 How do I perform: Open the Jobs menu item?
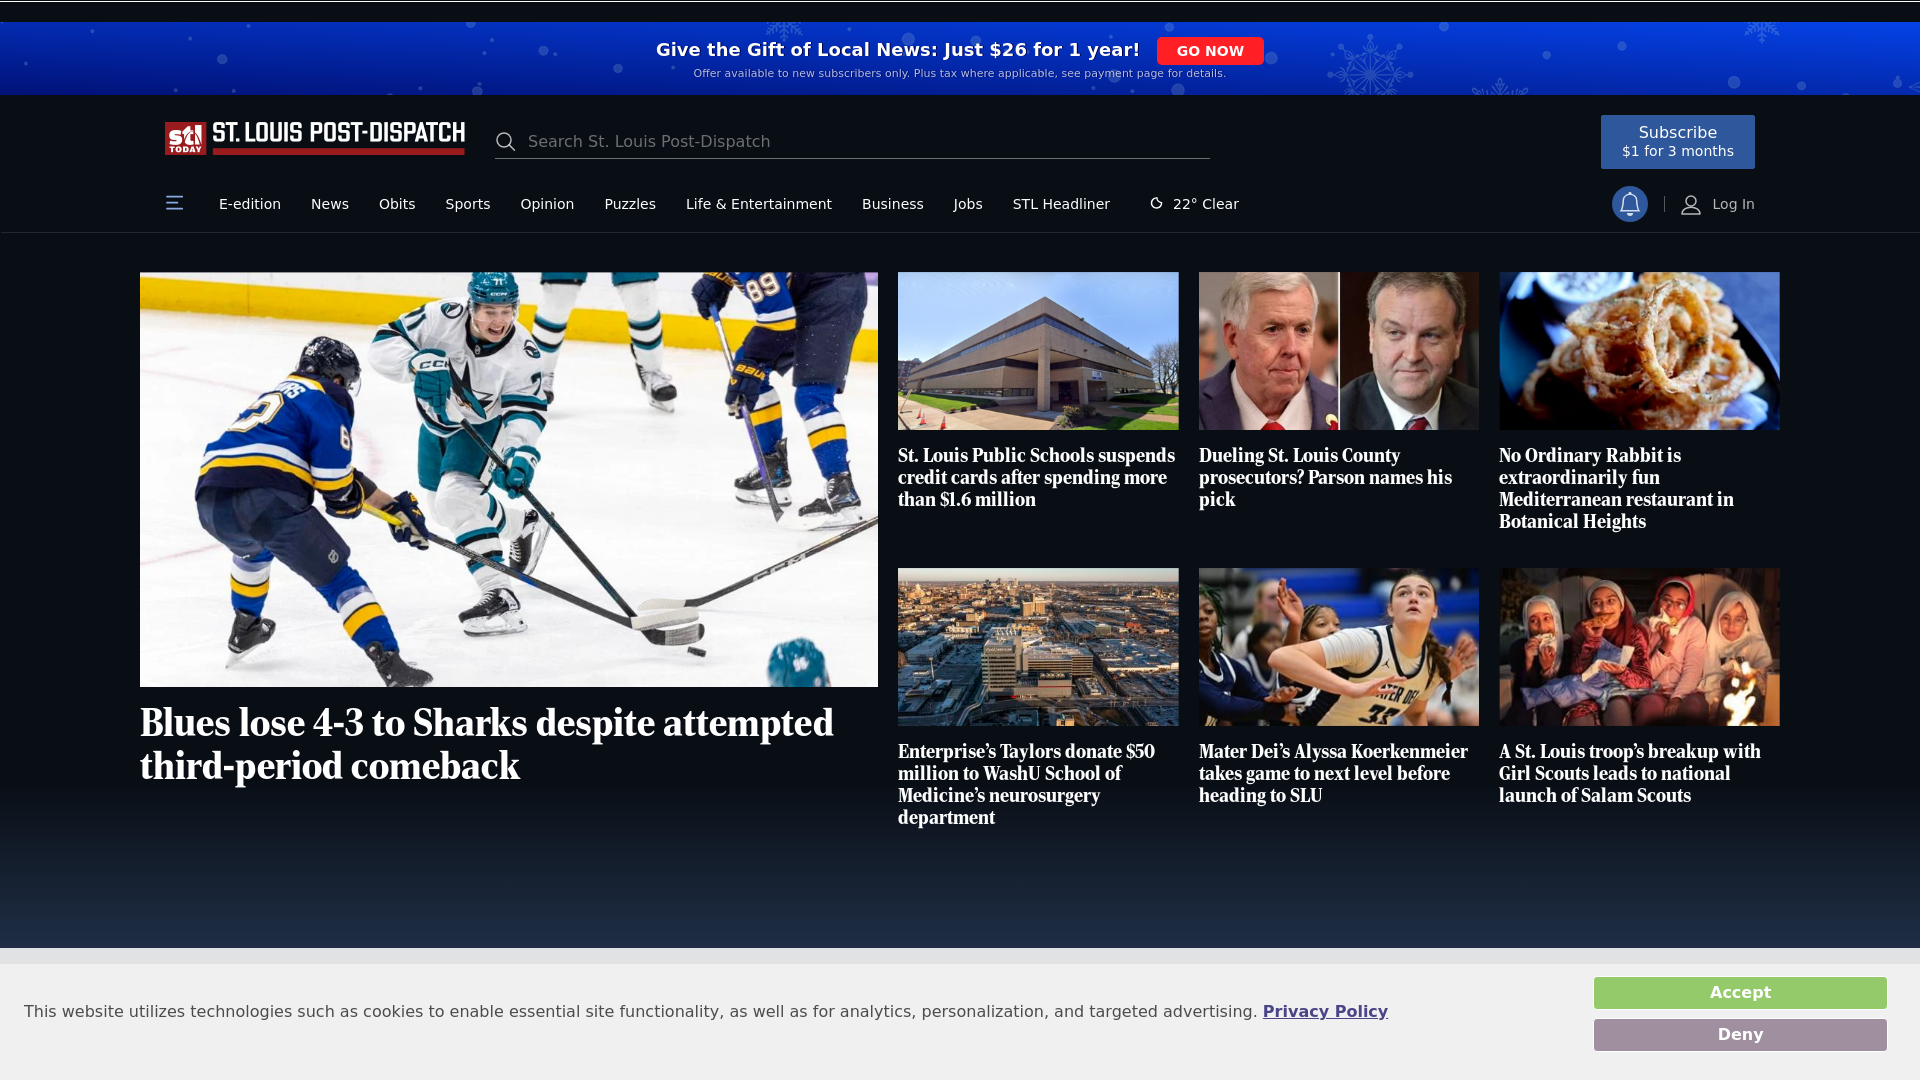[x=968, y=204]
